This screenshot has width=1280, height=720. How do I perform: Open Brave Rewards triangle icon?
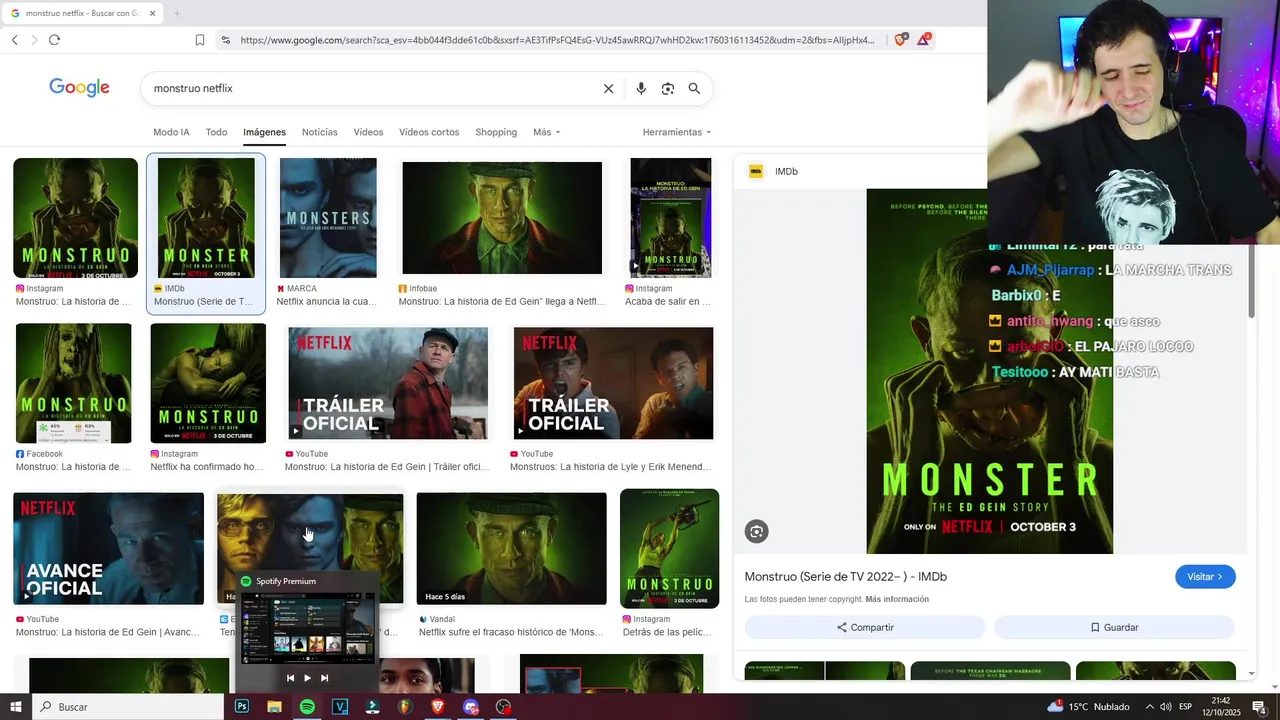[924, 40]
